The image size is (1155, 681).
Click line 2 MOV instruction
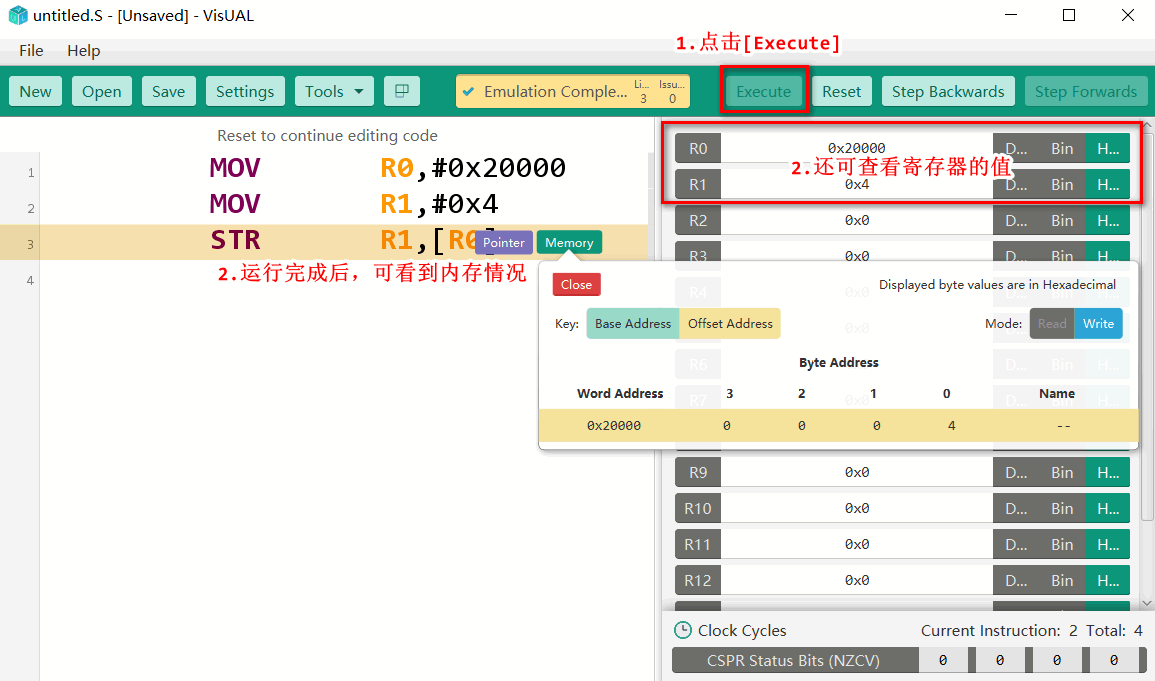235,204
